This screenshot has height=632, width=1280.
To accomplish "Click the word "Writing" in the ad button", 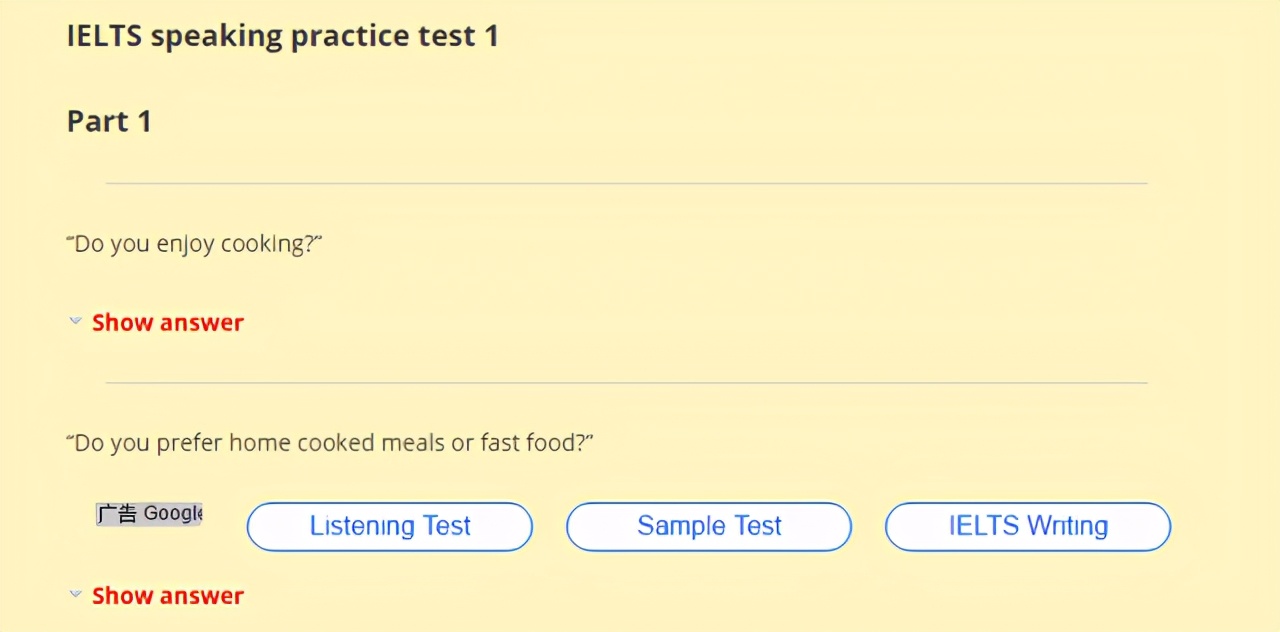I will (1068, 526).
